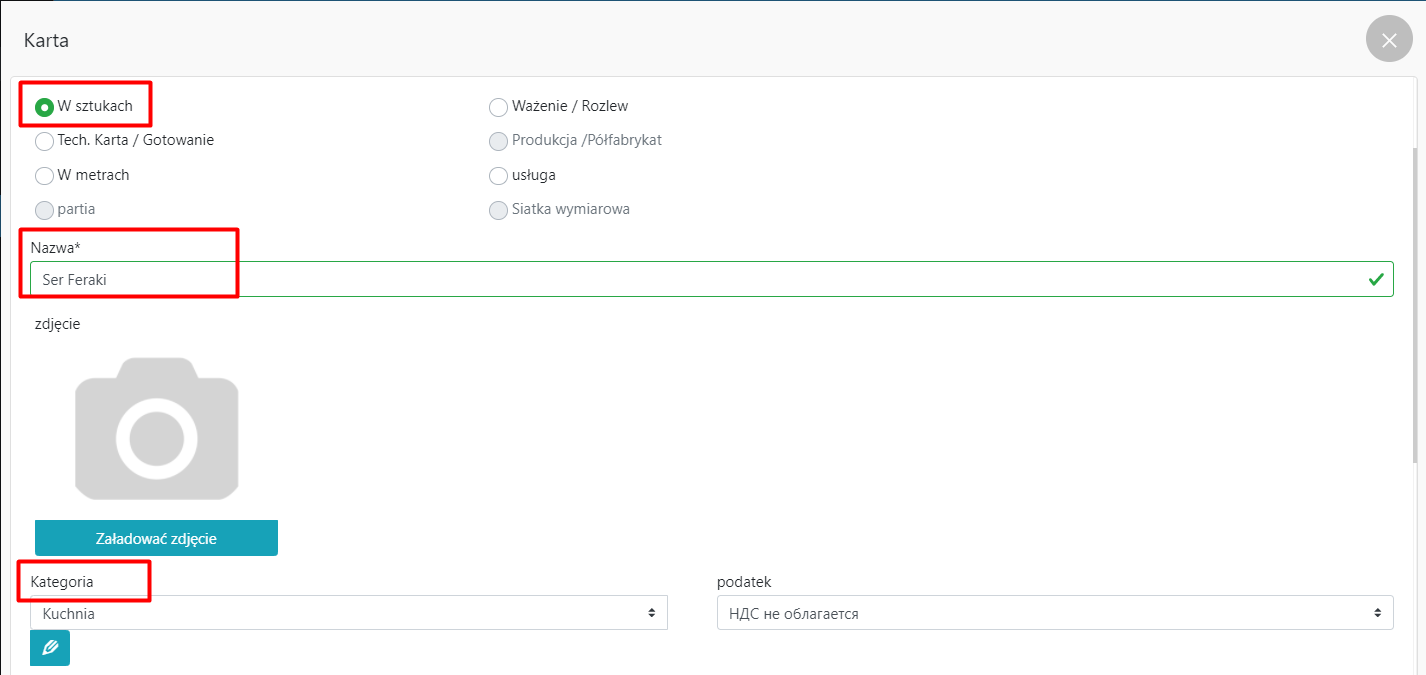
Task: Click the teal edit icon below Kategoria
Action: [x=50, y=648]
